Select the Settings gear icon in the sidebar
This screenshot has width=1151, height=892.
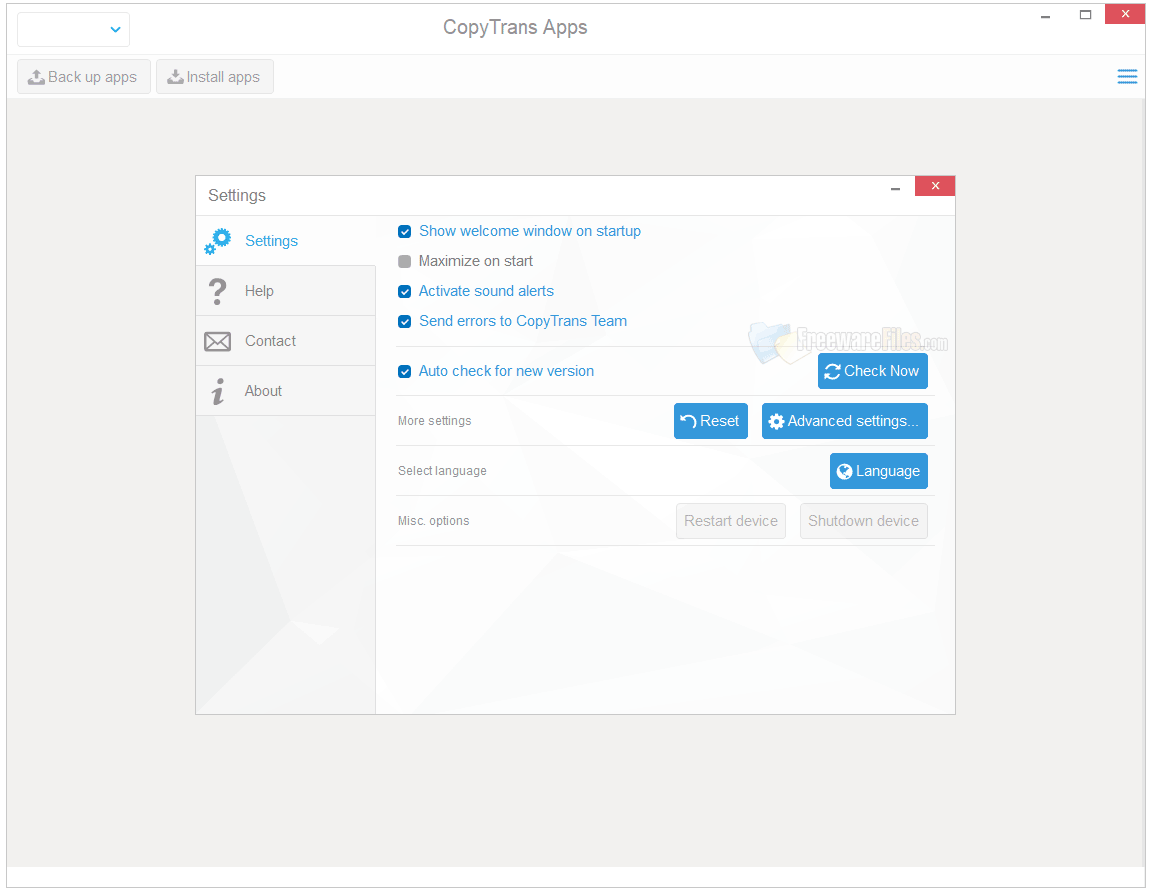click(x=218, y=240)
